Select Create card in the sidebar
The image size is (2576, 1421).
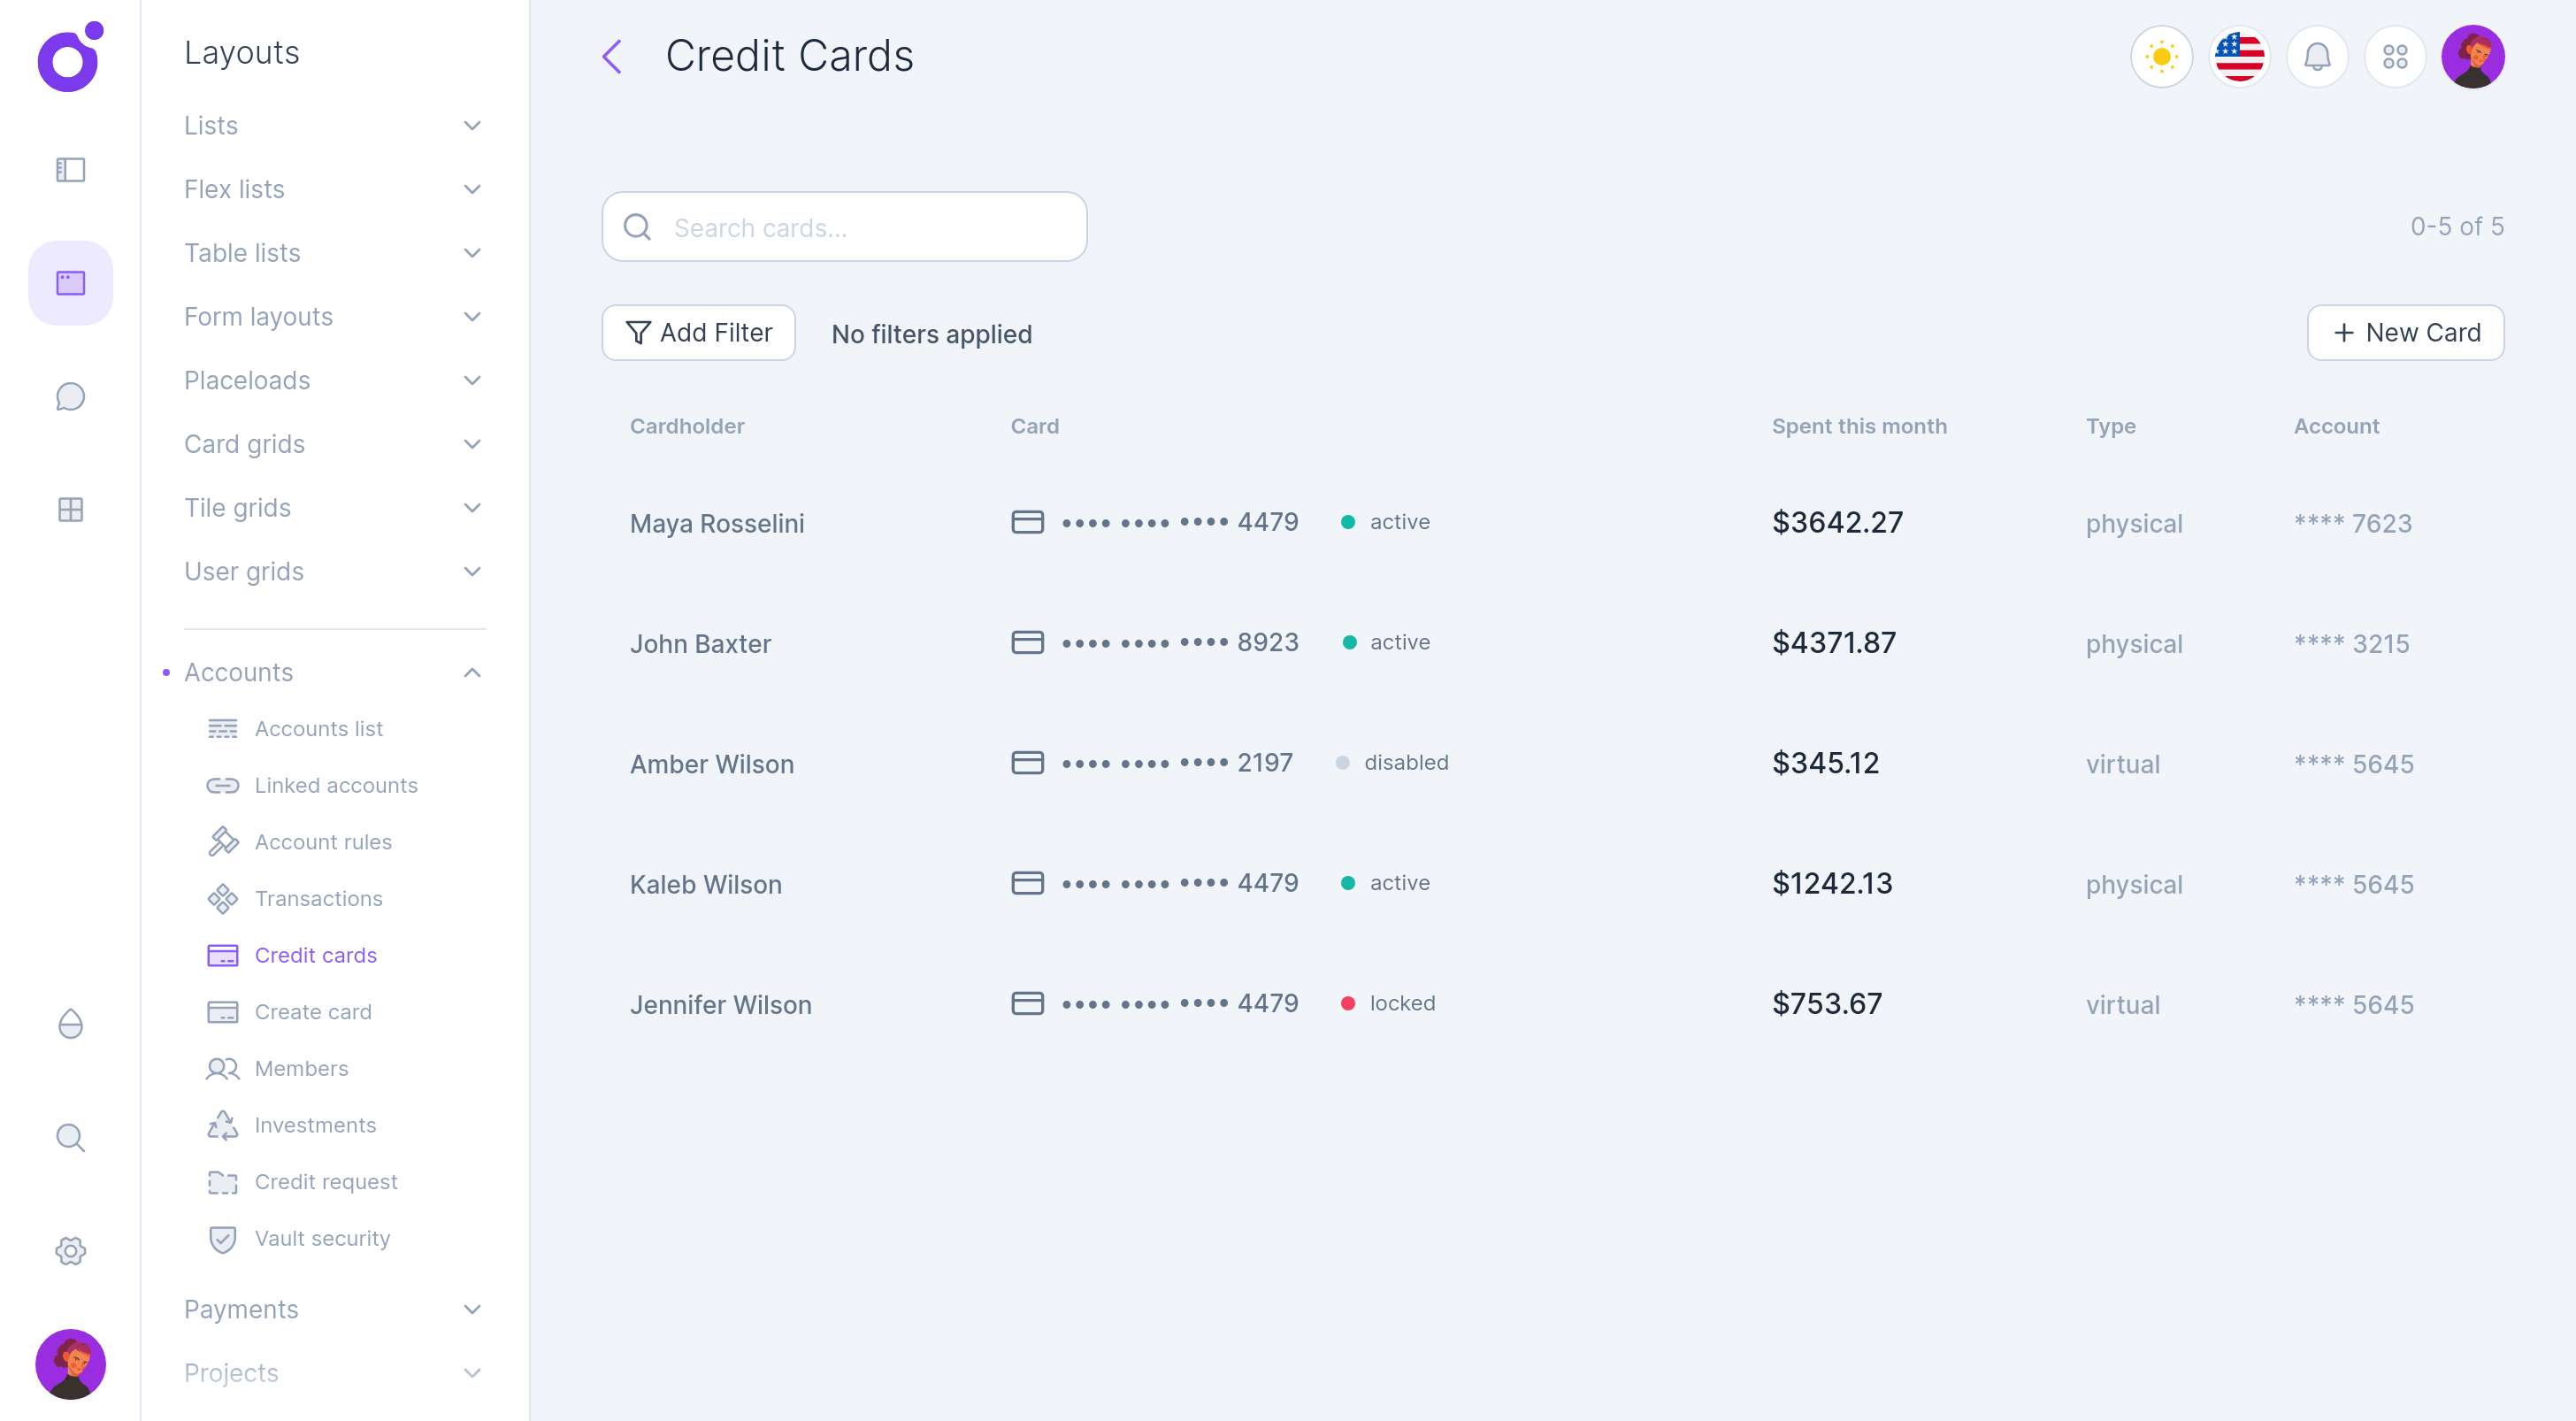pyautogui.click(x=312, y=1011)
